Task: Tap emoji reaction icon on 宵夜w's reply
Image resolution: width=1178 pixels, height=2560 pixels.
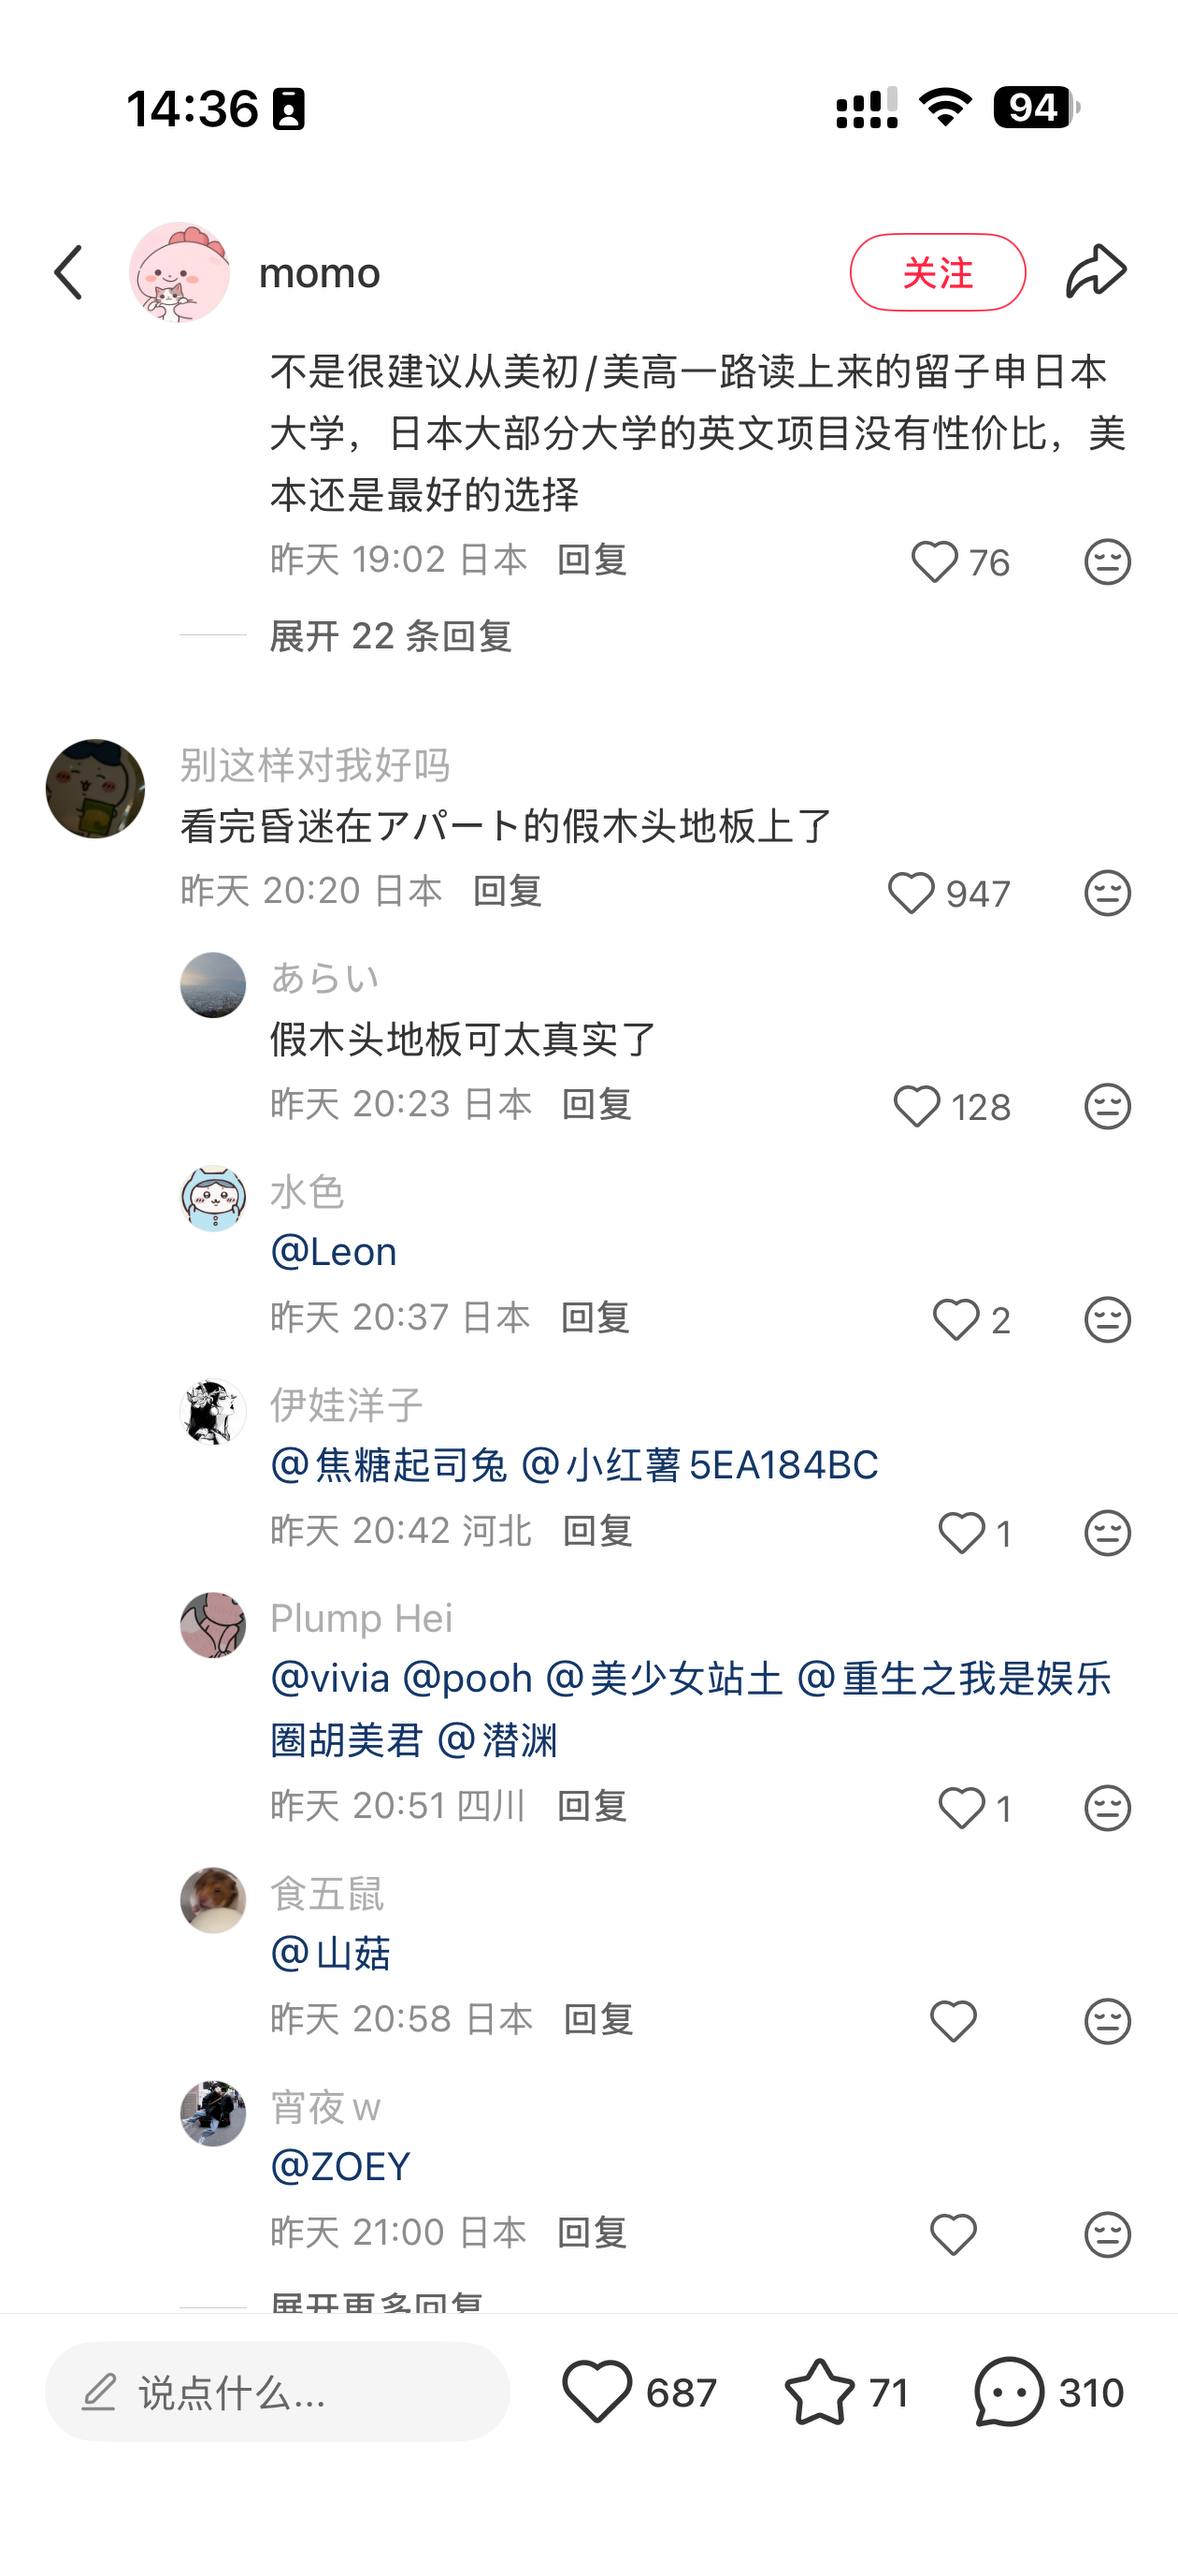Action: pyautogui.click(x=1107, y=2234)
